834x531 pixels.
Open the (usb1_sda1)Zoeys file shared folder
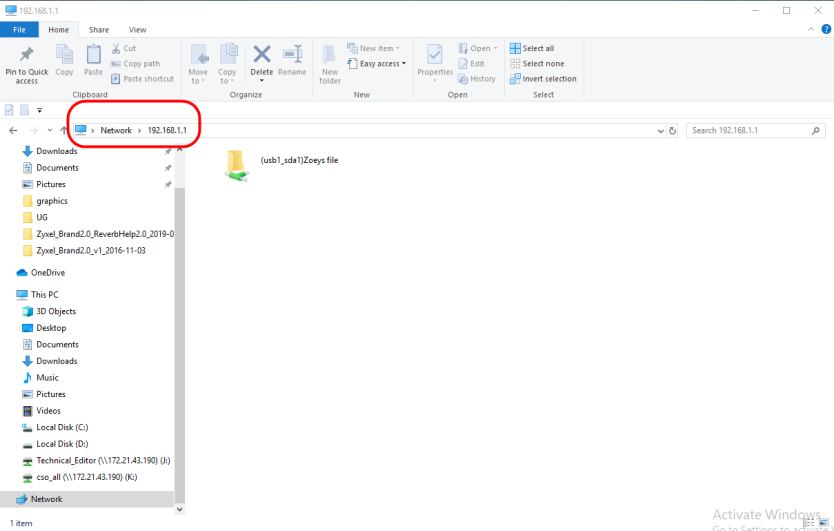point(237,165)
